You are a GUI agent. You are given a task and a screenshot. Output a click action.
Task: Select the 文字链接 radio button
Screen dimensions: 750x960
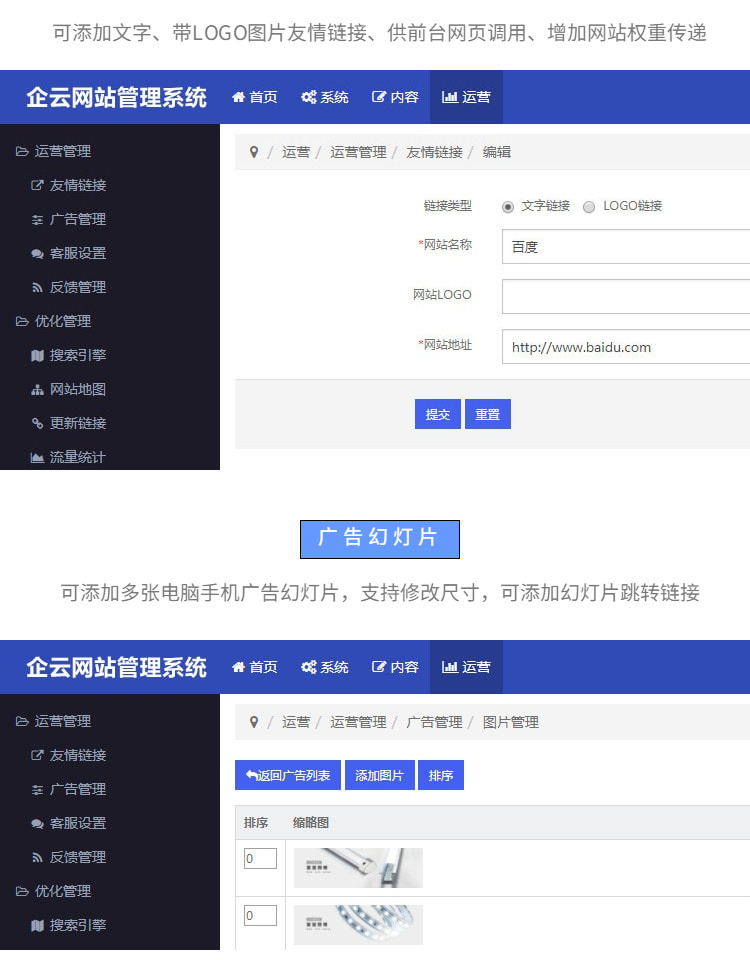click(x=508, y=206)
